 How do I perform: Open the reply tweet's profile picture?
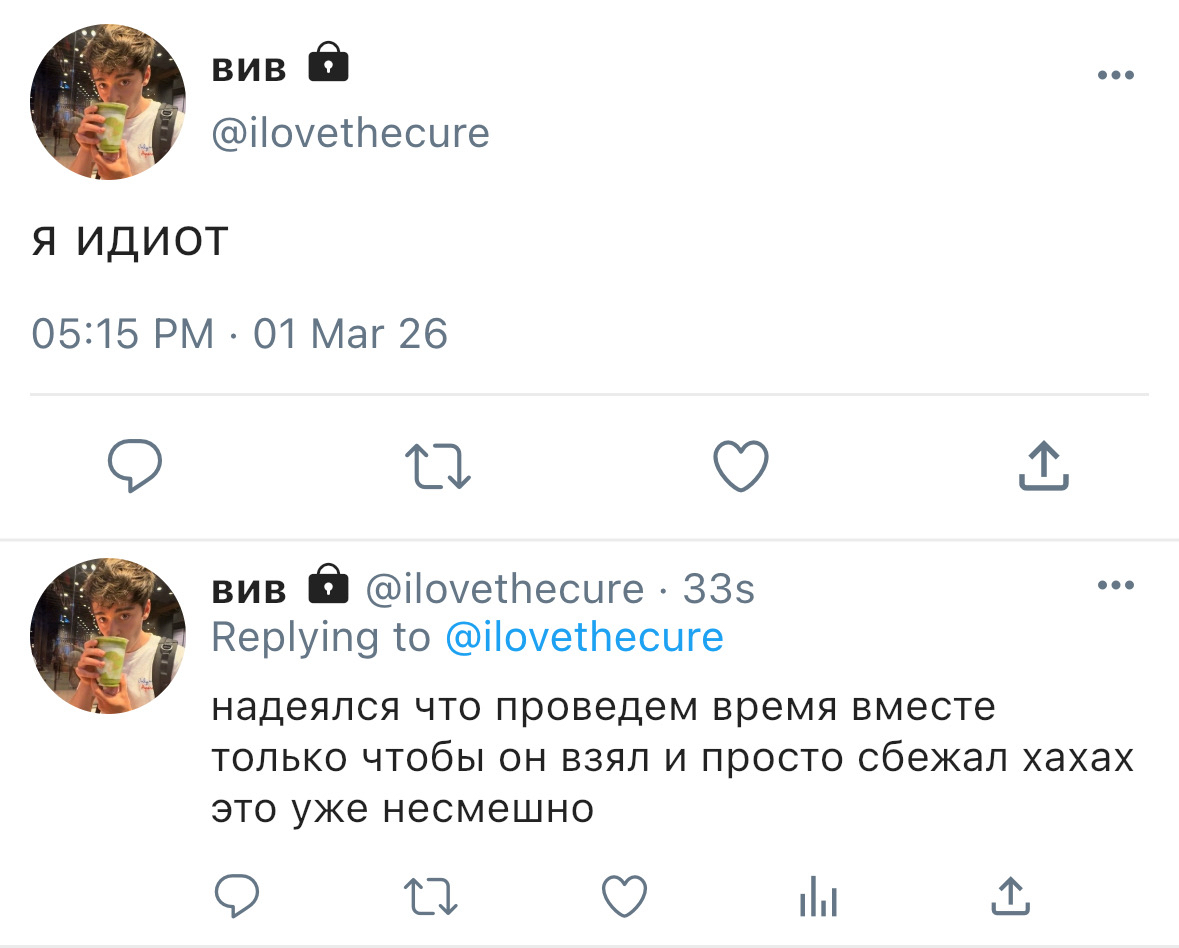pyautogui.click(x=108, y=635)
